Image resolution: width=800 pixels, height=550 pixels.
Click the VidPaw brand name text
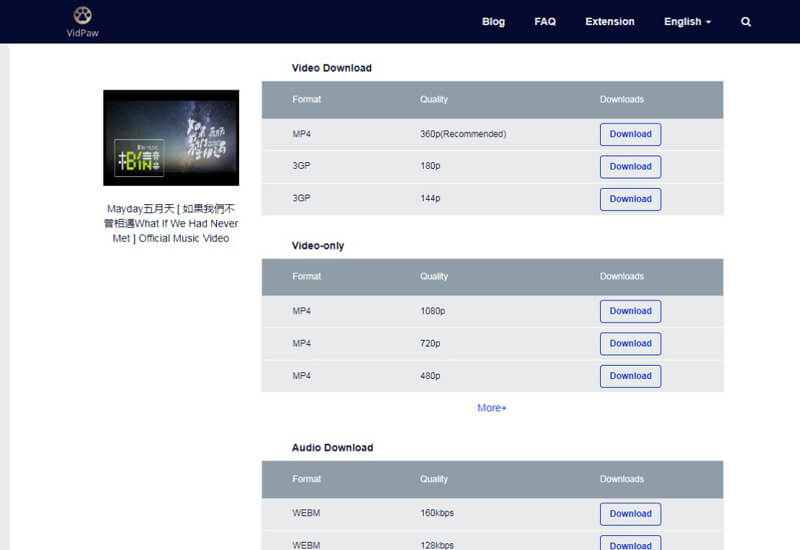[x=83, y=33]
